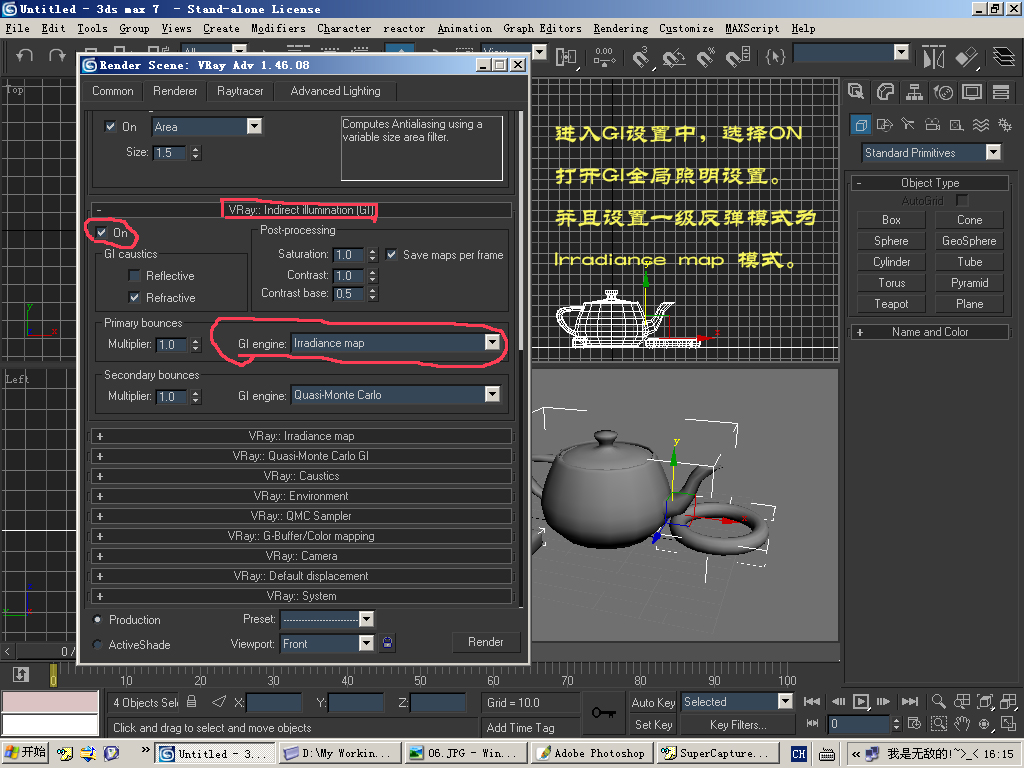Disable Refractive GI caustics
1024x768 pixels.
click(x=135, y=297)
